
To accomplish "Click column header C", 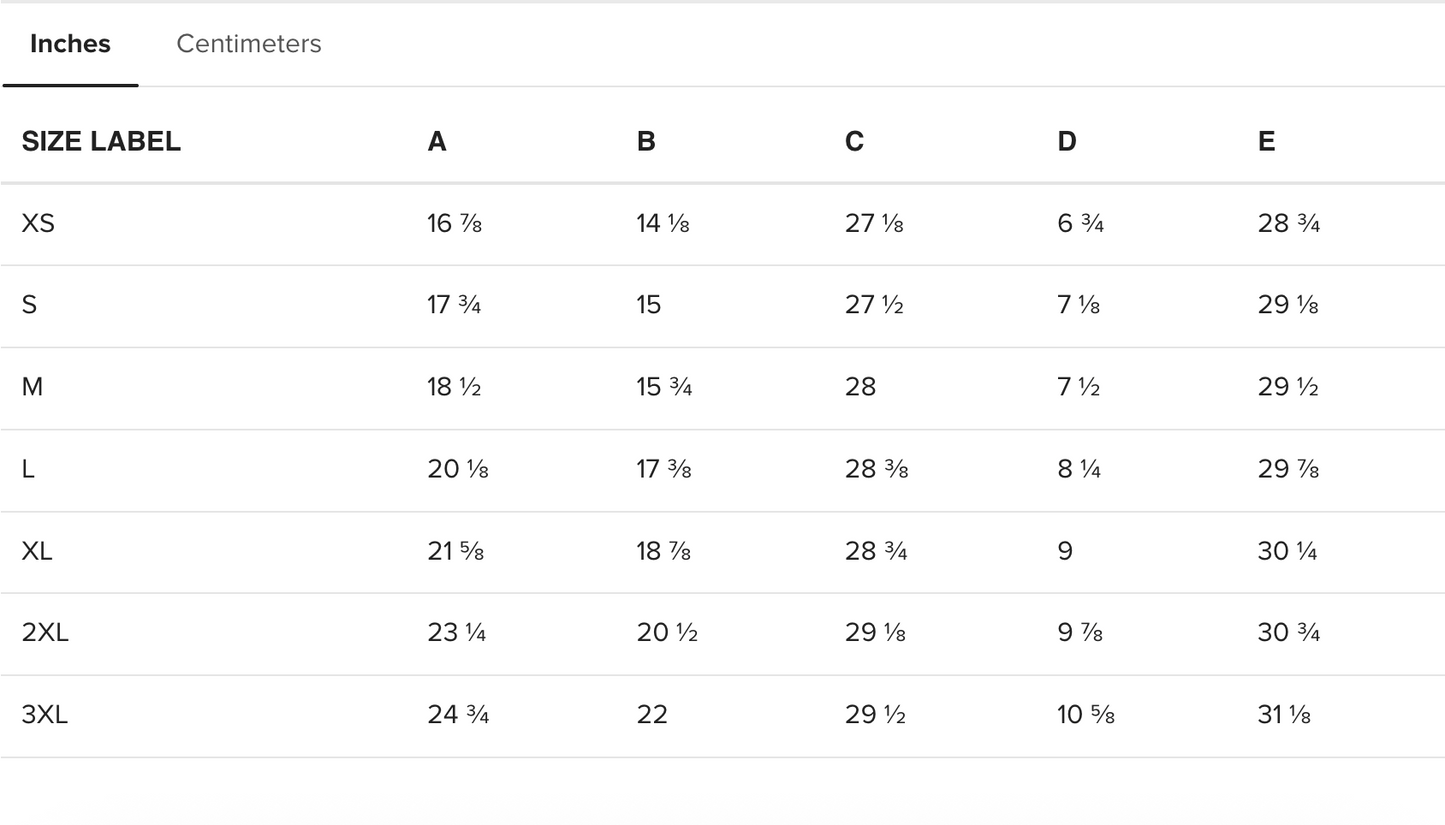I will [x=854, y=142].
